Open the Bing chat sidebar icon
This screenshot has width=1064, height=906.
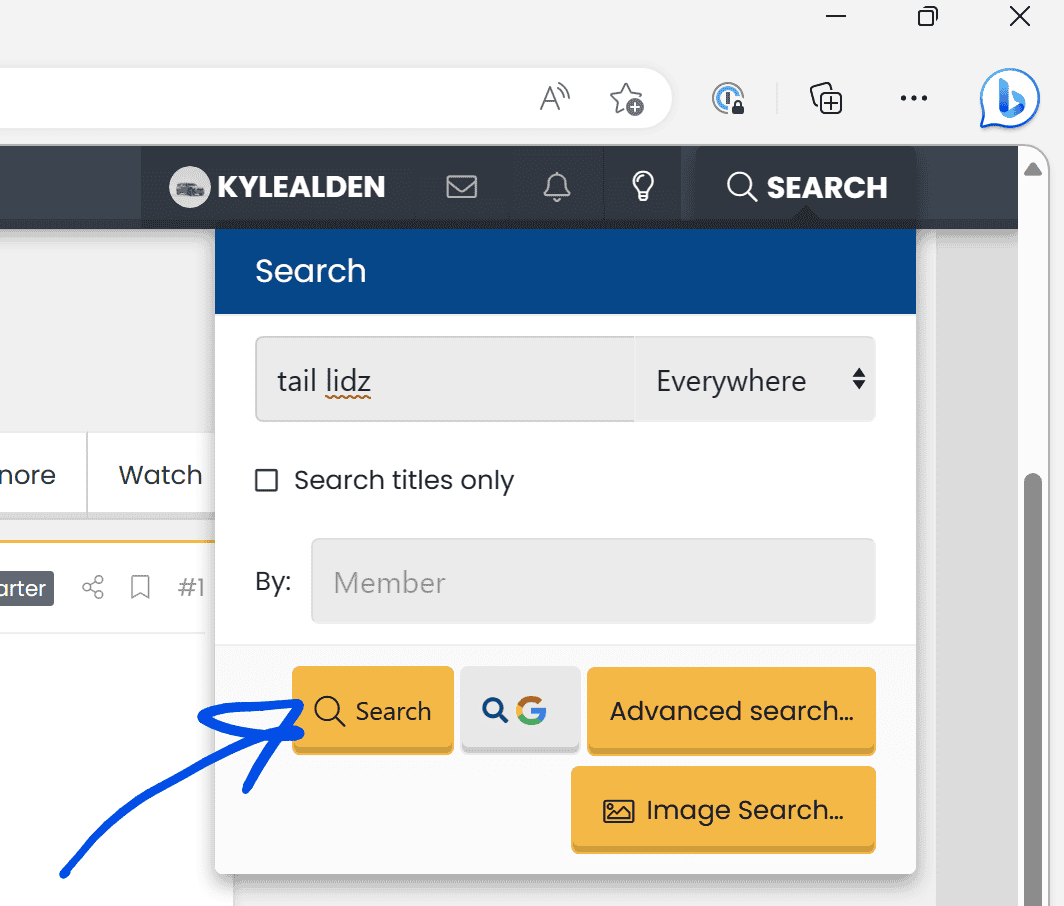(x=1009, y=98)
